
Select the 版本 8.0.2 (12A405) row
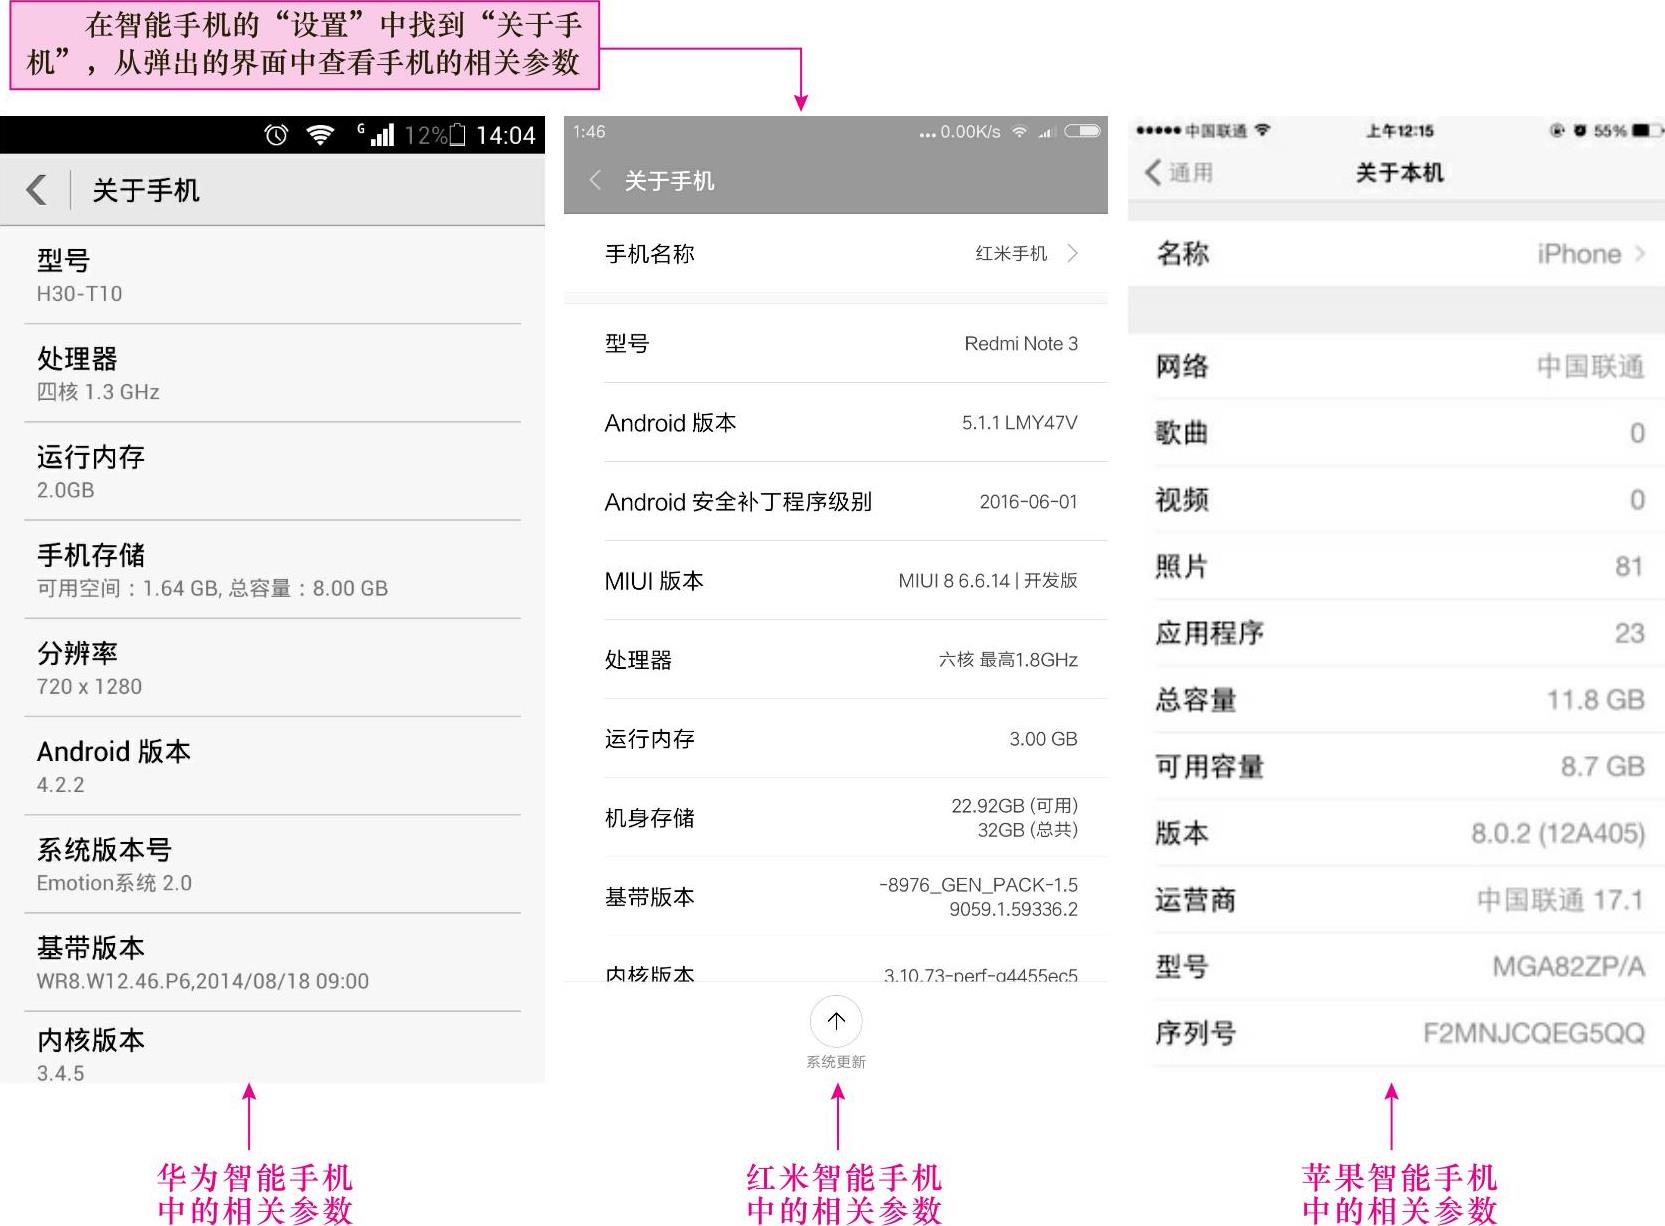(x=1396, y=833)
